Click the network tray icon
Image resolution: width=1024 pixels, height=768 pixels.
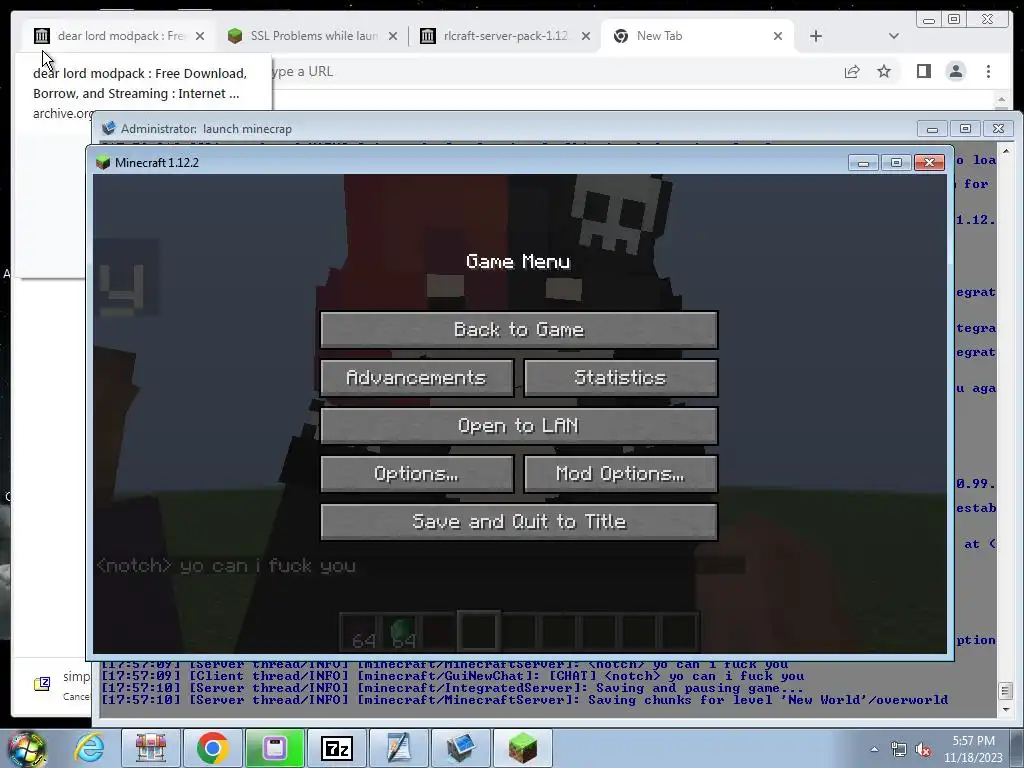tap(899, 749)
